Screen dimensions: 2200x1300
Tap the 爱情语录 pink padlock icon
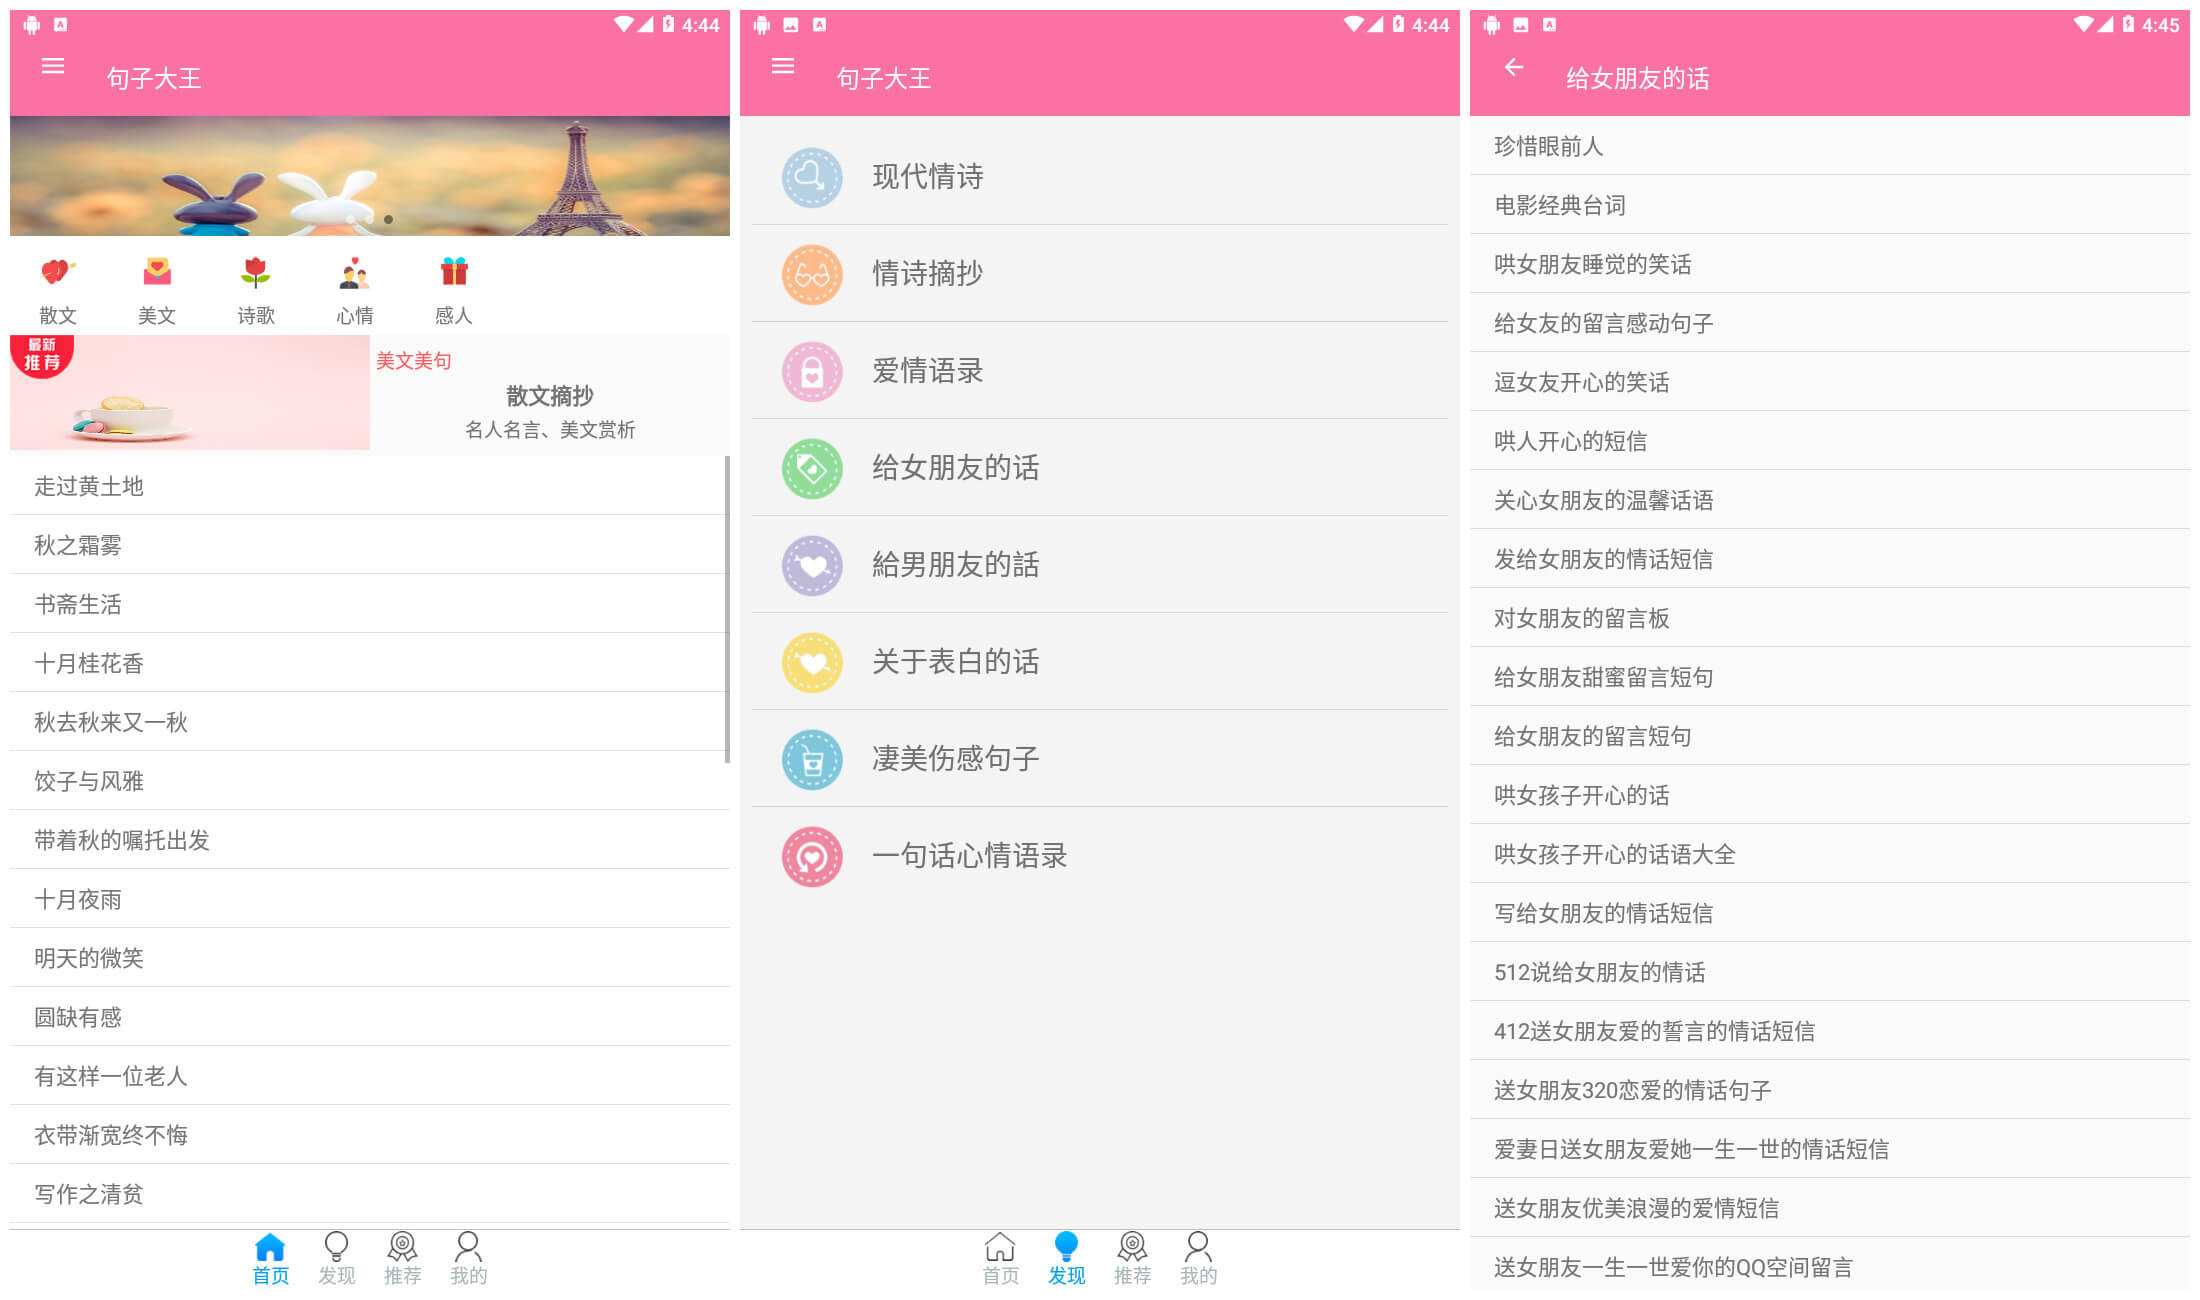[812, 371]
